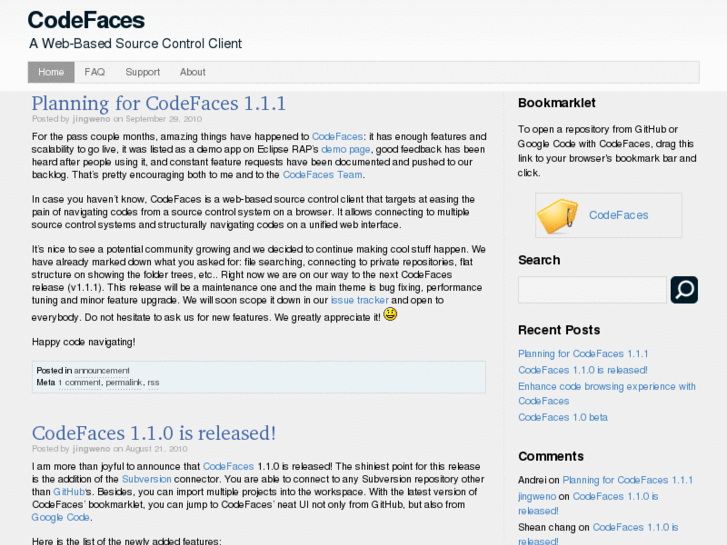The height and width of the screenshot is (545, 727).
Task: Open the GitHub link in the second post
Action: point(69,492)
